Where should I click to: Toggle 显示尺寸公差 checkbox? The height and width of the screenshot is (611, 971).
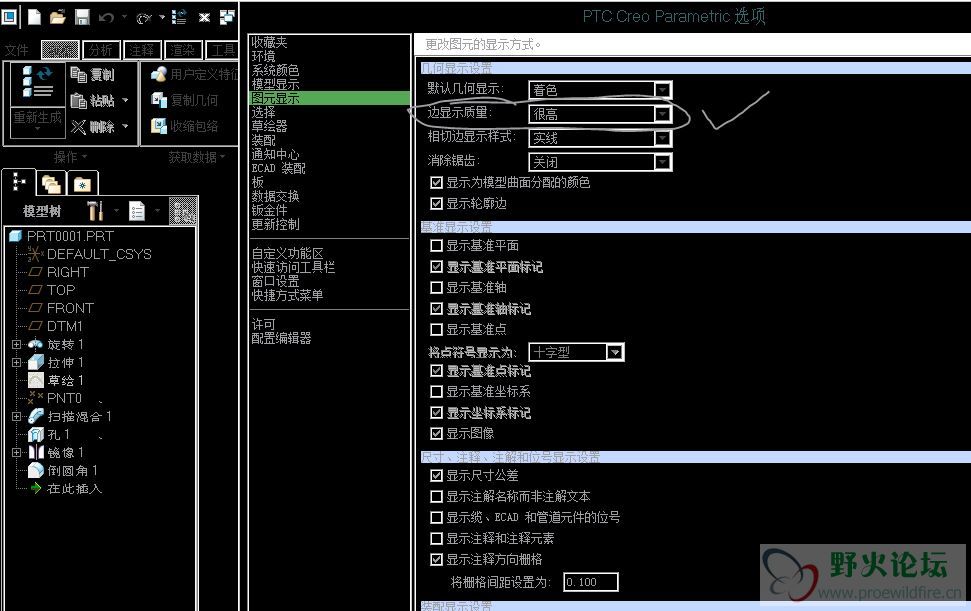tap(437, 475)
